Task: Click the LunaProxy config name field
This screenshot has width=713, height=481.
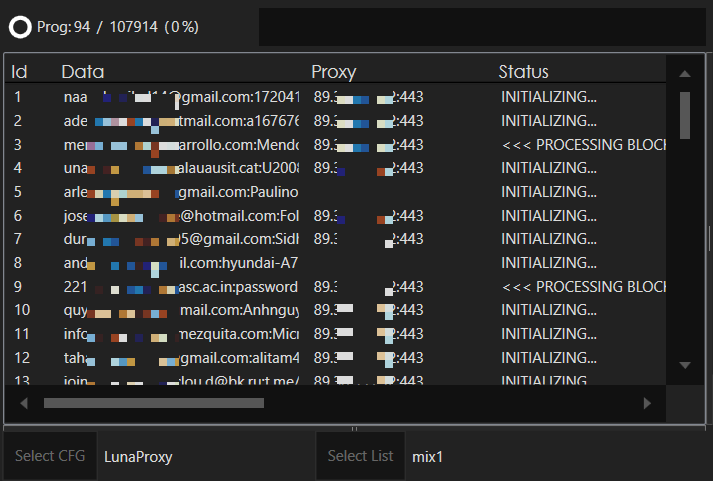Action: click(204, 457)
